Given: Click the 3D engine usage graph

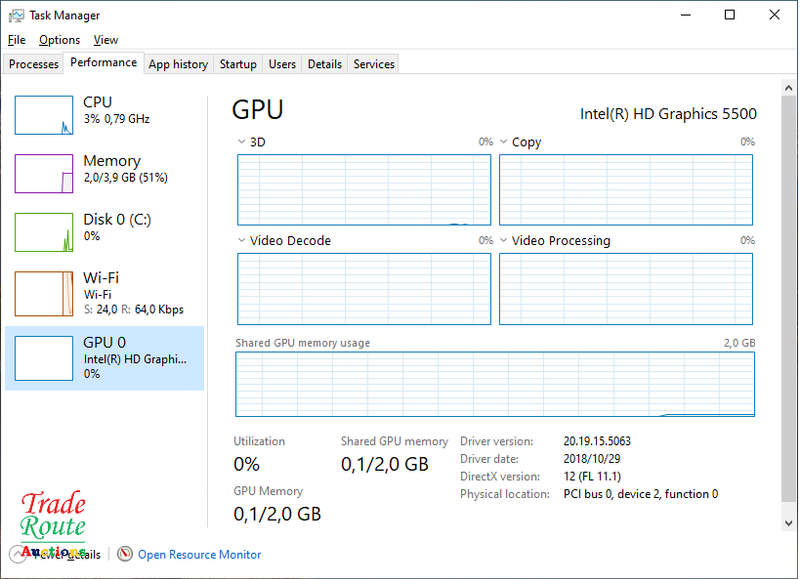Looking at the screenshot, I should pyautogui.click(x=364, y=190).
